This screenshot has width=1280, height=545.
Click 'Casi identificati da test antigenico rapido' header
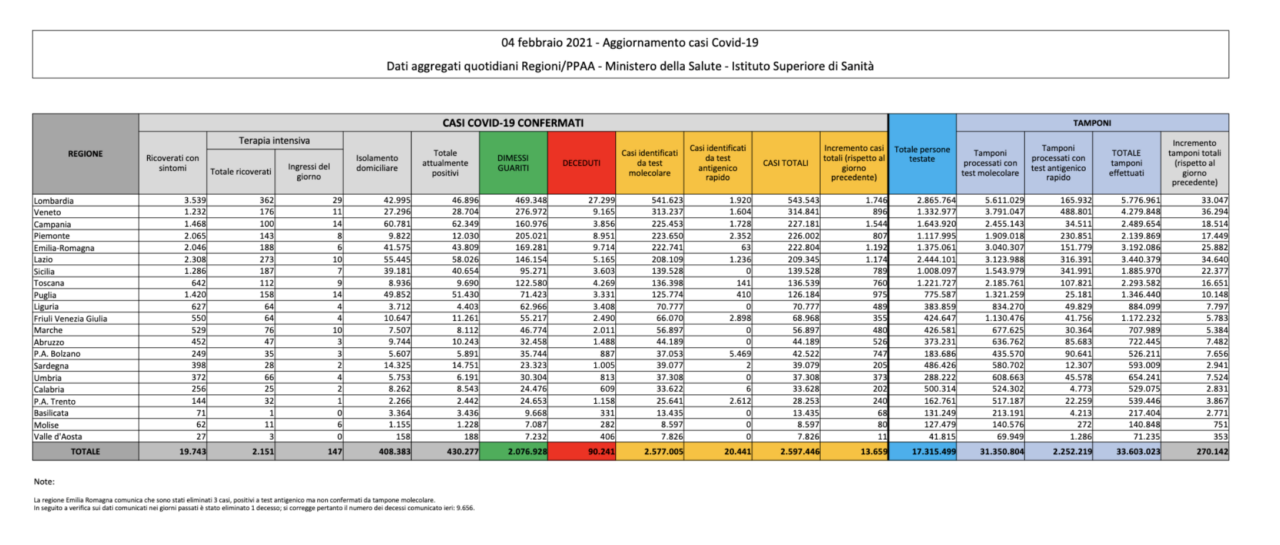click(x=717, y=161)
